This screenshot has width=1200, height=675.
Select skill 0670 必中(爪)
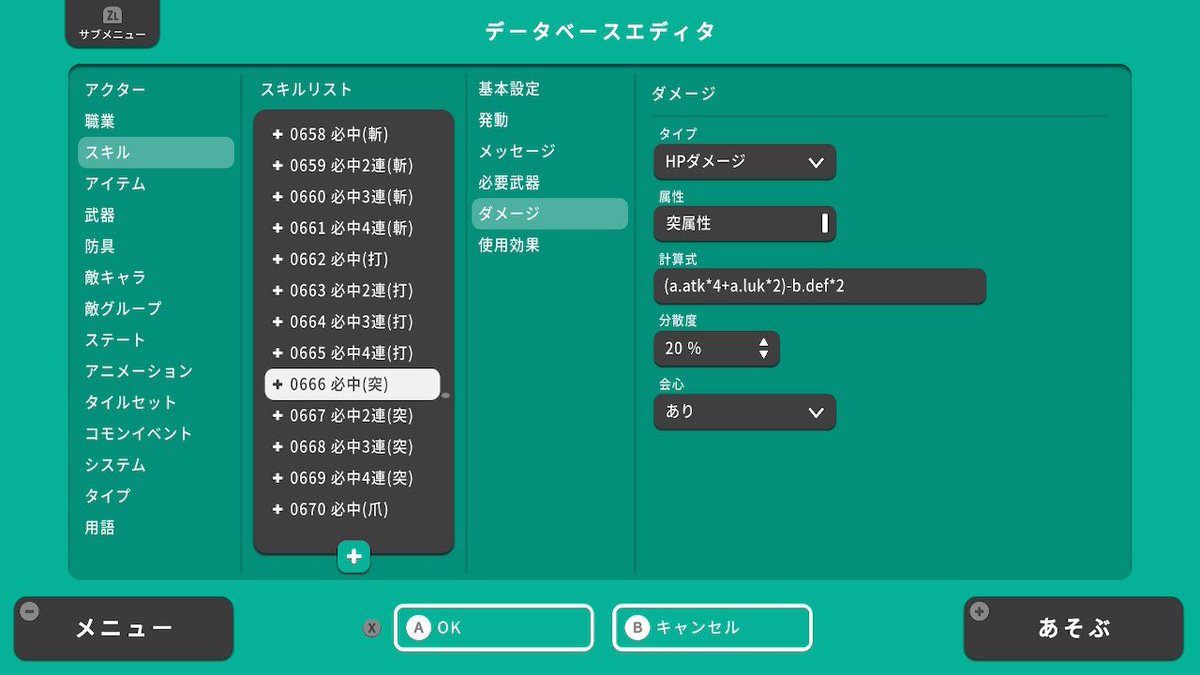click(x=352, y=509)
